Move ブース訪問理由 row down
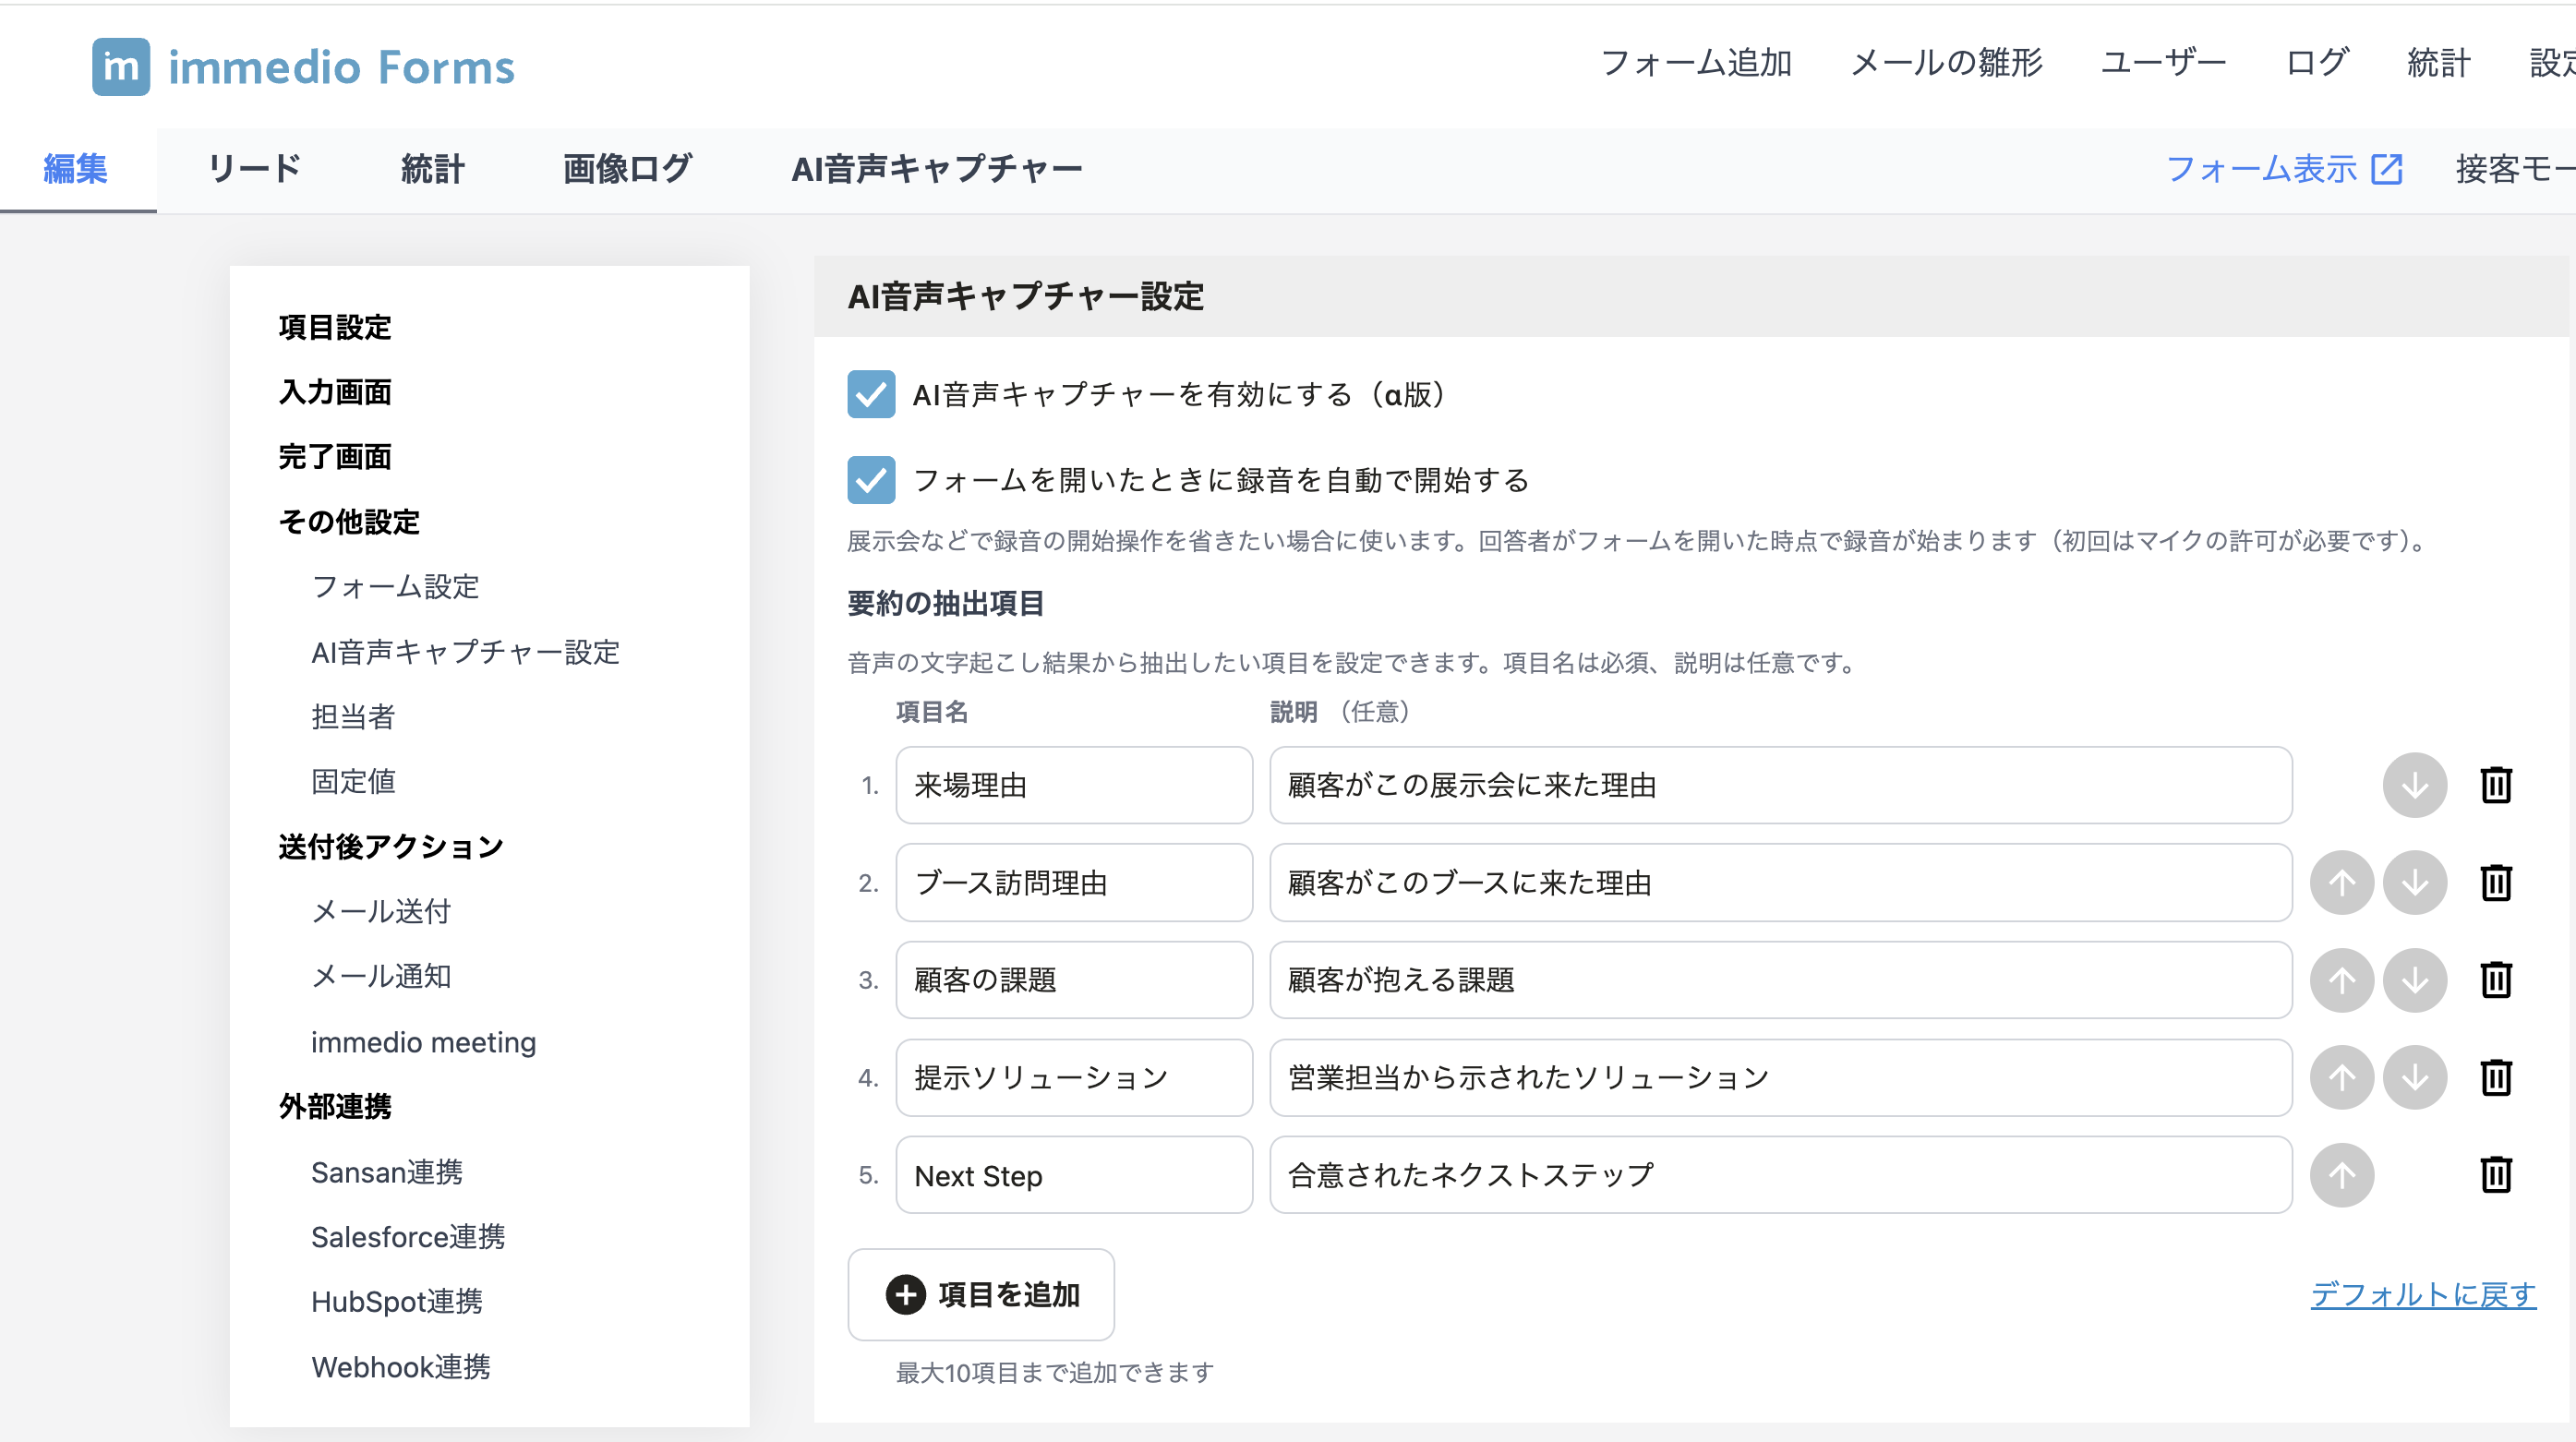Image resolution: width=2576 pixels, height=1442 pixels. coord(2414,882)
